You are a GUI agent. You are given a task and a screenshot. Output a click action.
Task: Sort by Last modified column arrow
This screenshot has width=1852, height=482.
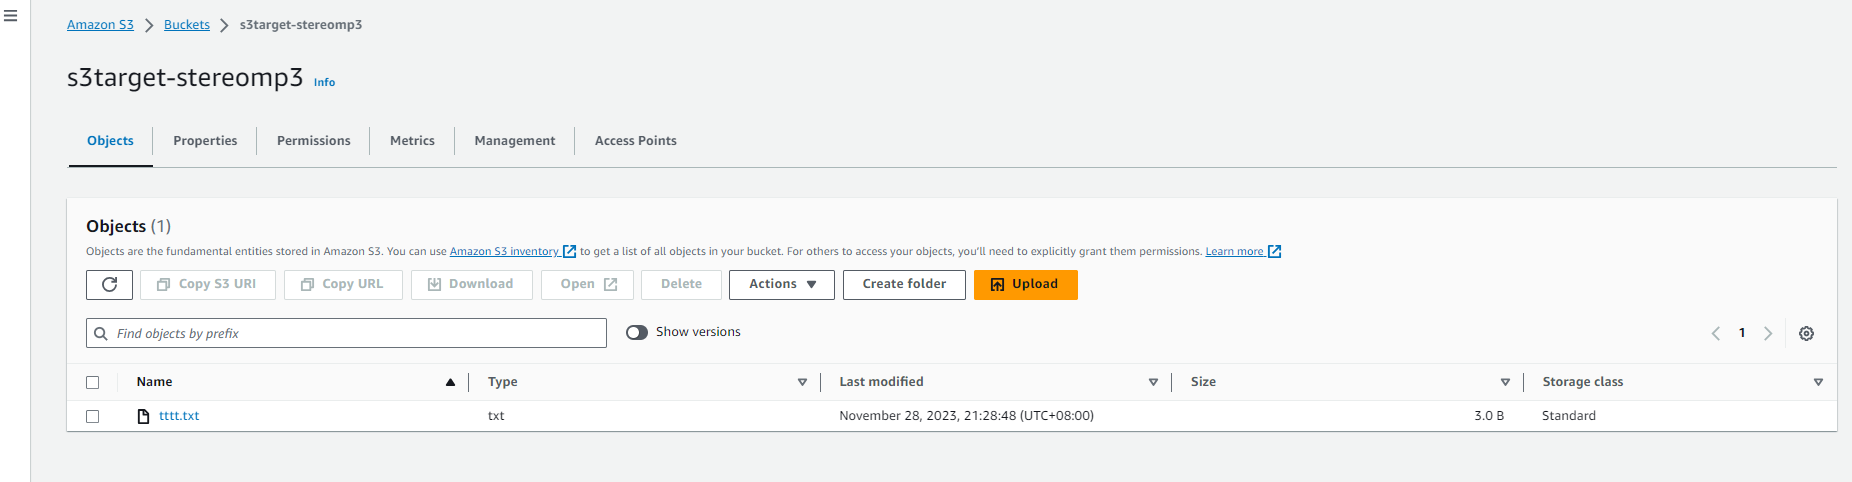tap(1153, 383)
